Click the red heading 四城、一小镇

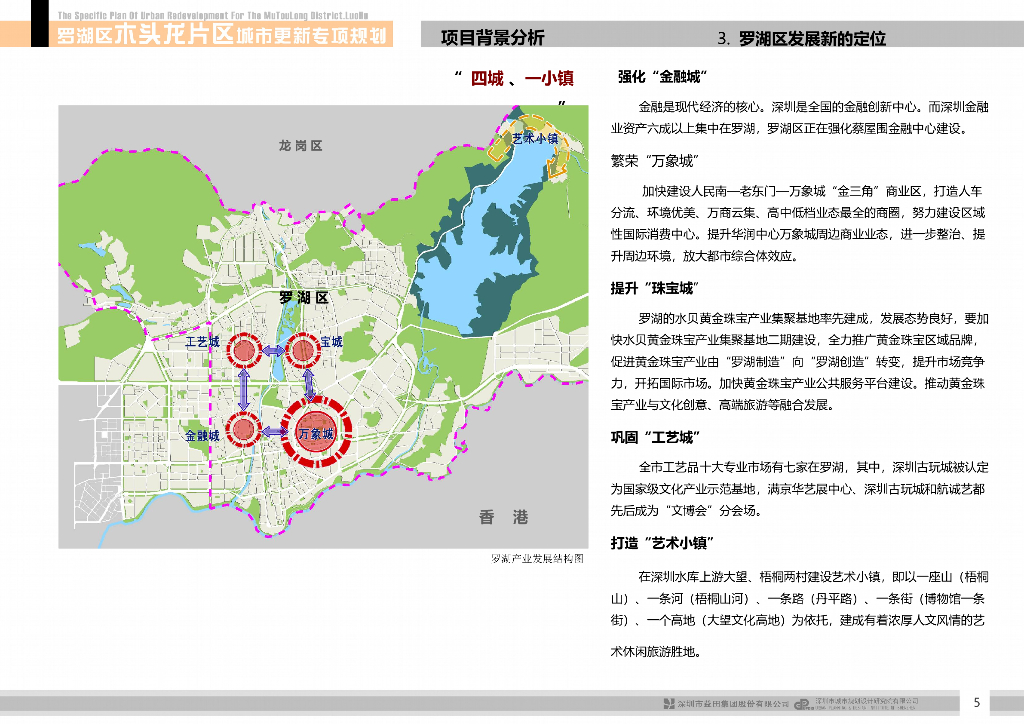pyautogui.click(x=522, y=79)
